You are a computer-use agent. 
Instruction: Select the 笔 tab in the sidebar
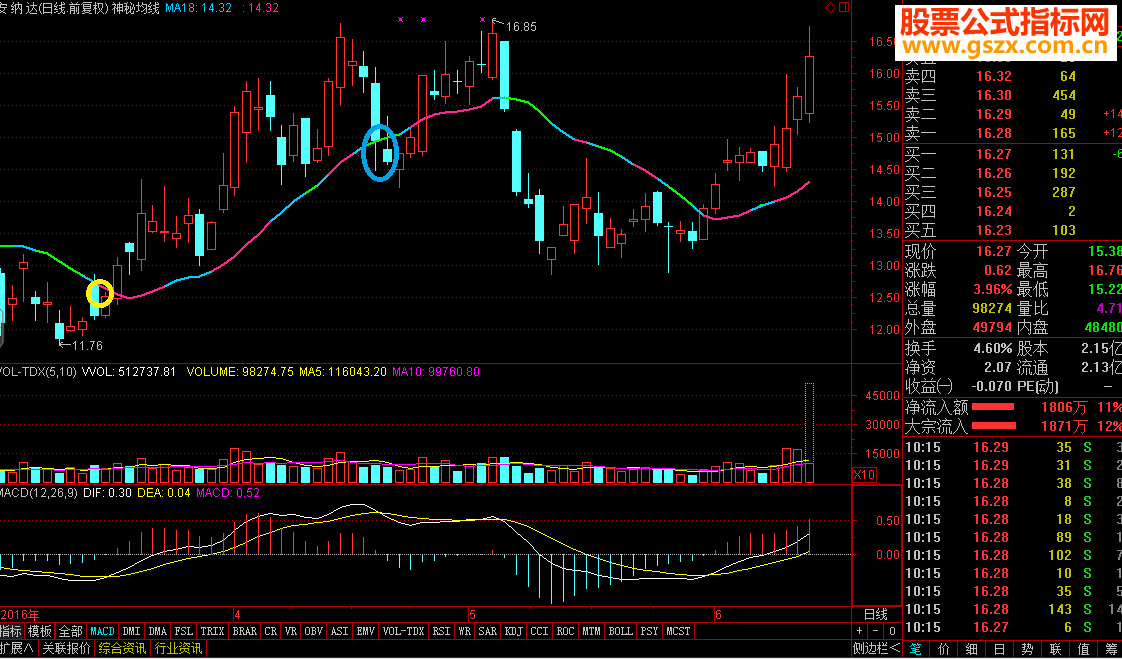pos(916,650)
